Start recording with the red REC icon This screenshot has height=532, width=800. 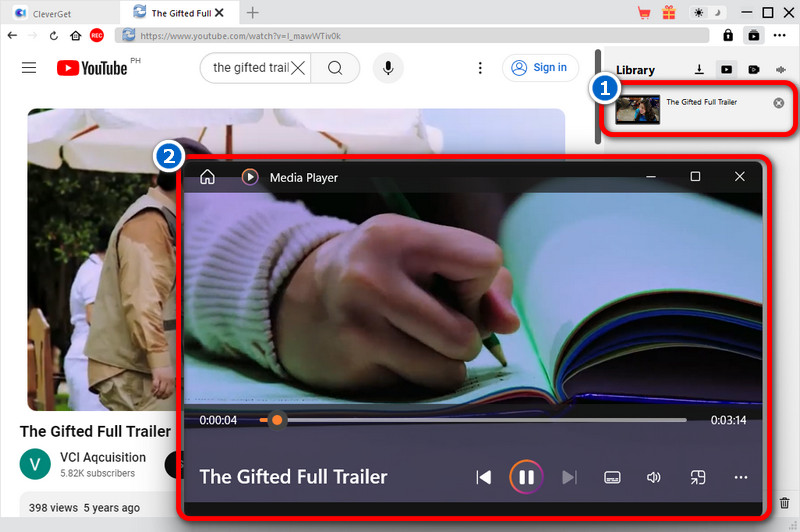(x=96, y=35)
